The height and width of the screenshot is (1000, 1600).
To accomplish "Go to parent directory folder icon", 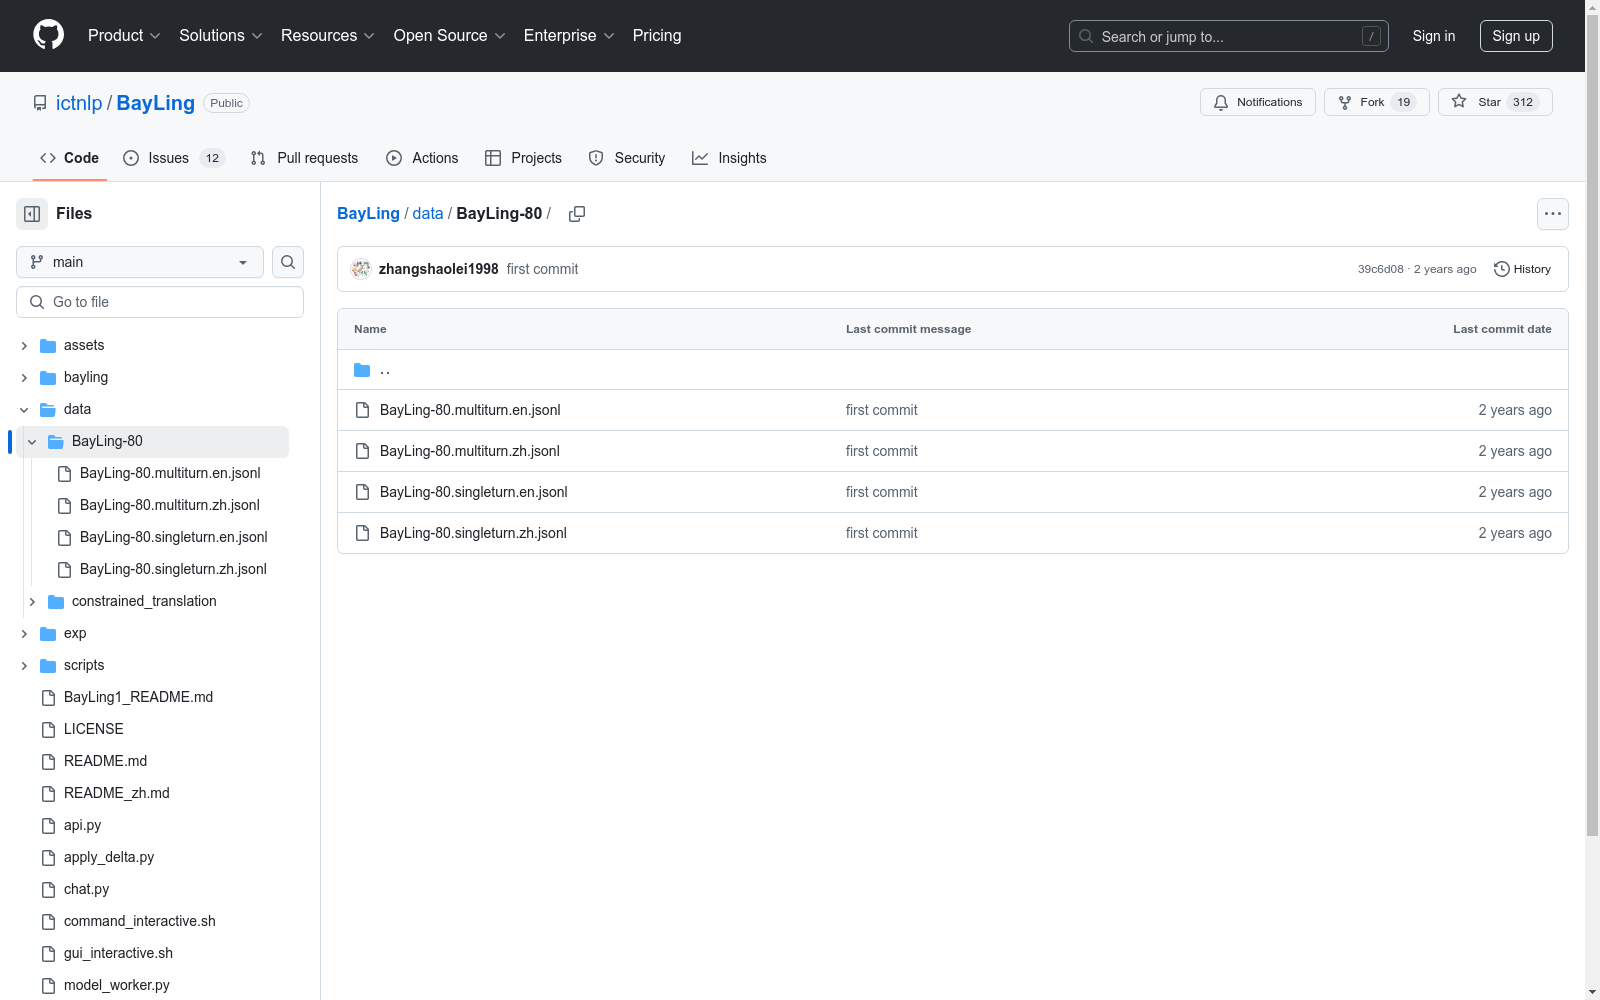I will pos(362,370).
